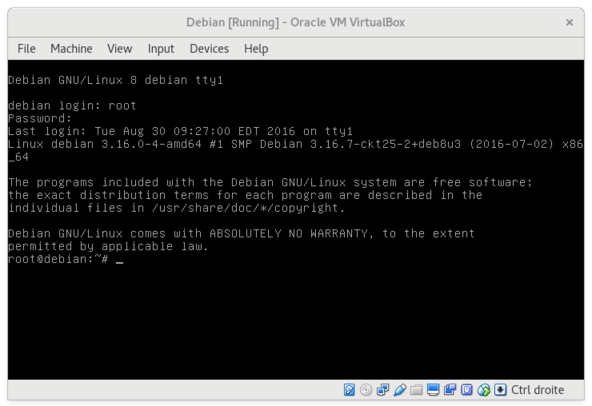Open the shared folders status icon
The image size is (592, 406).
coord(416,389)
